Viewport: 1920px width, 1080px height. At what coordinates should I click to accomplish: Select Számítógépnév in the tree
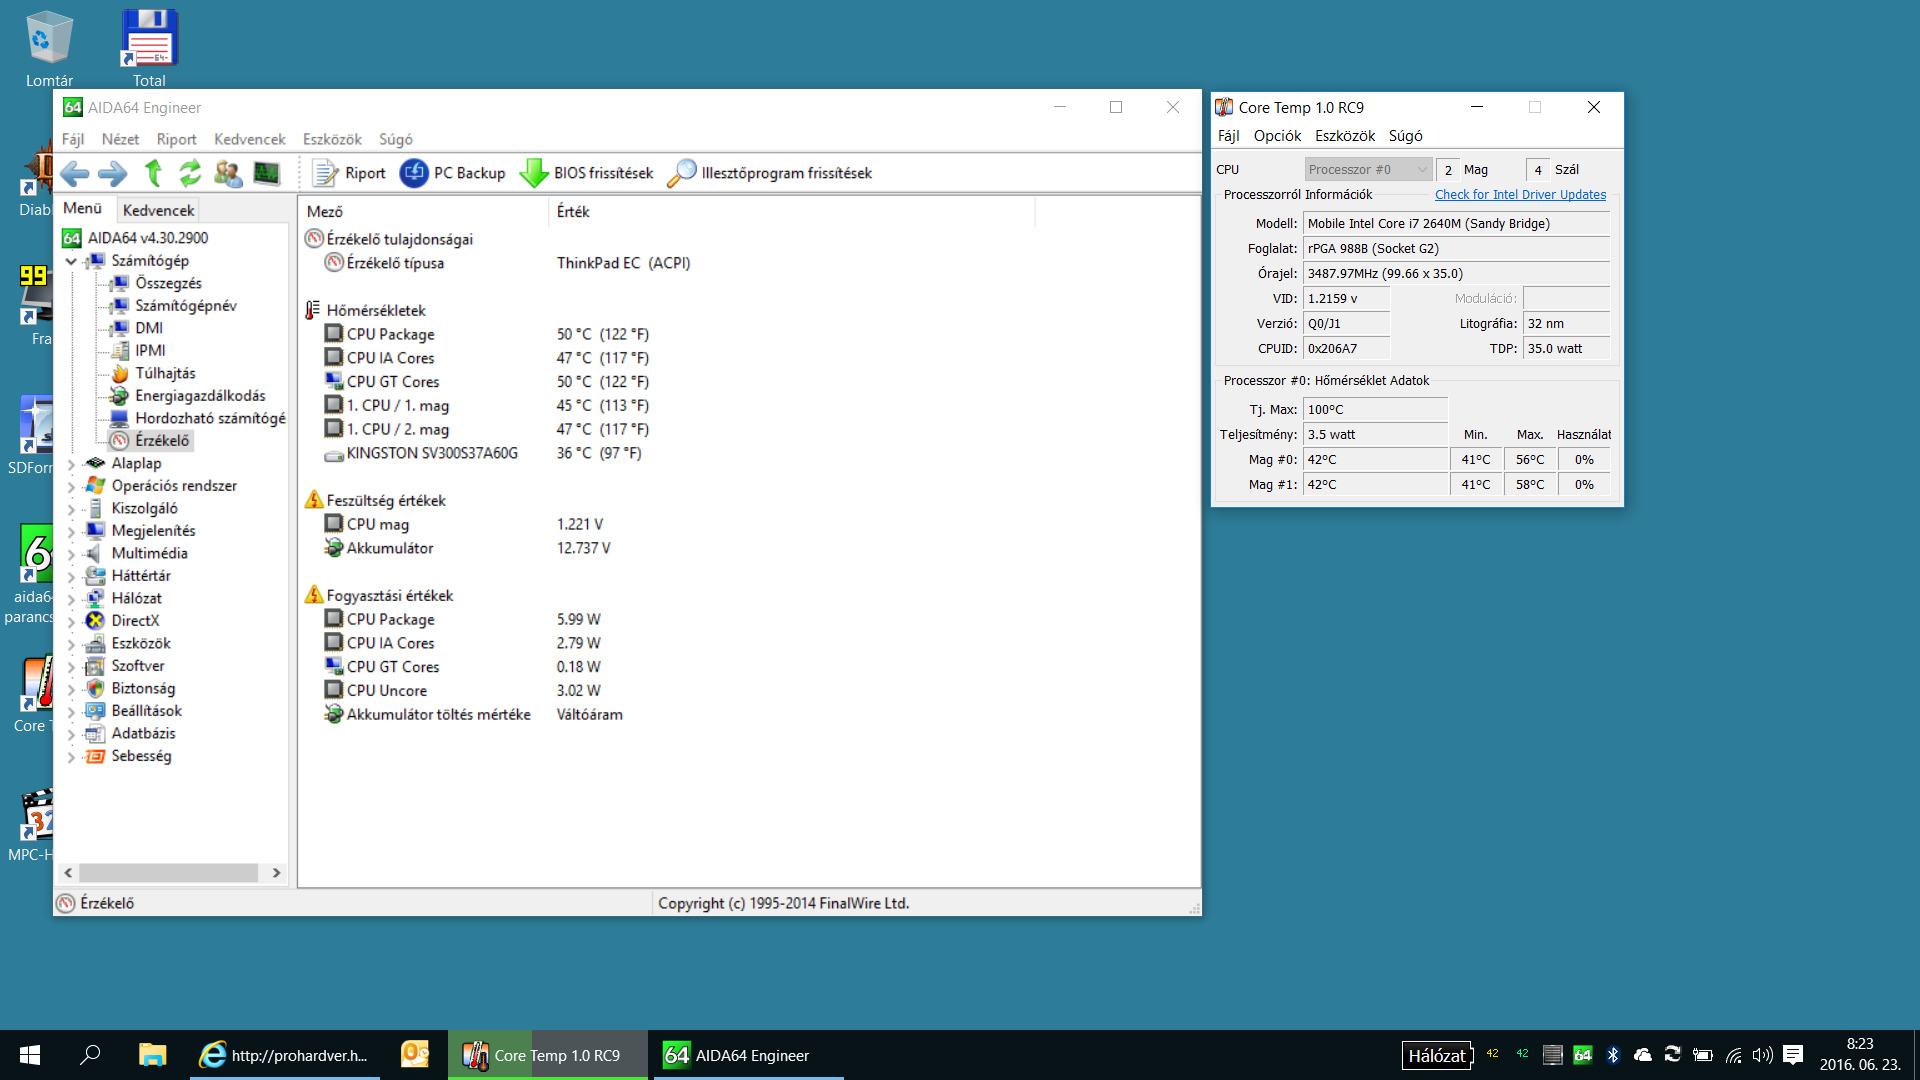[x=186, y=305]
